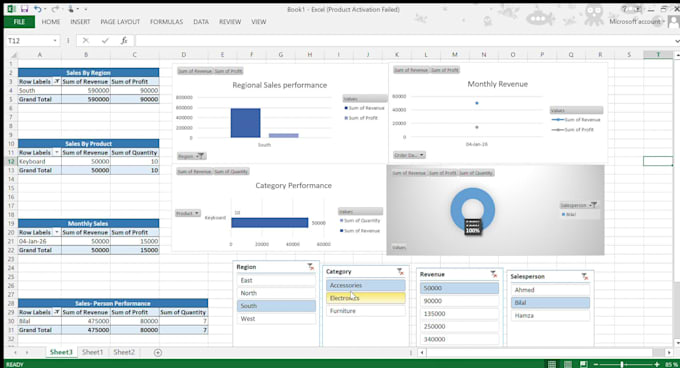680x368 pixels.
Task: Select 90000 in Revenue slicer
Action: click(459, 301)
